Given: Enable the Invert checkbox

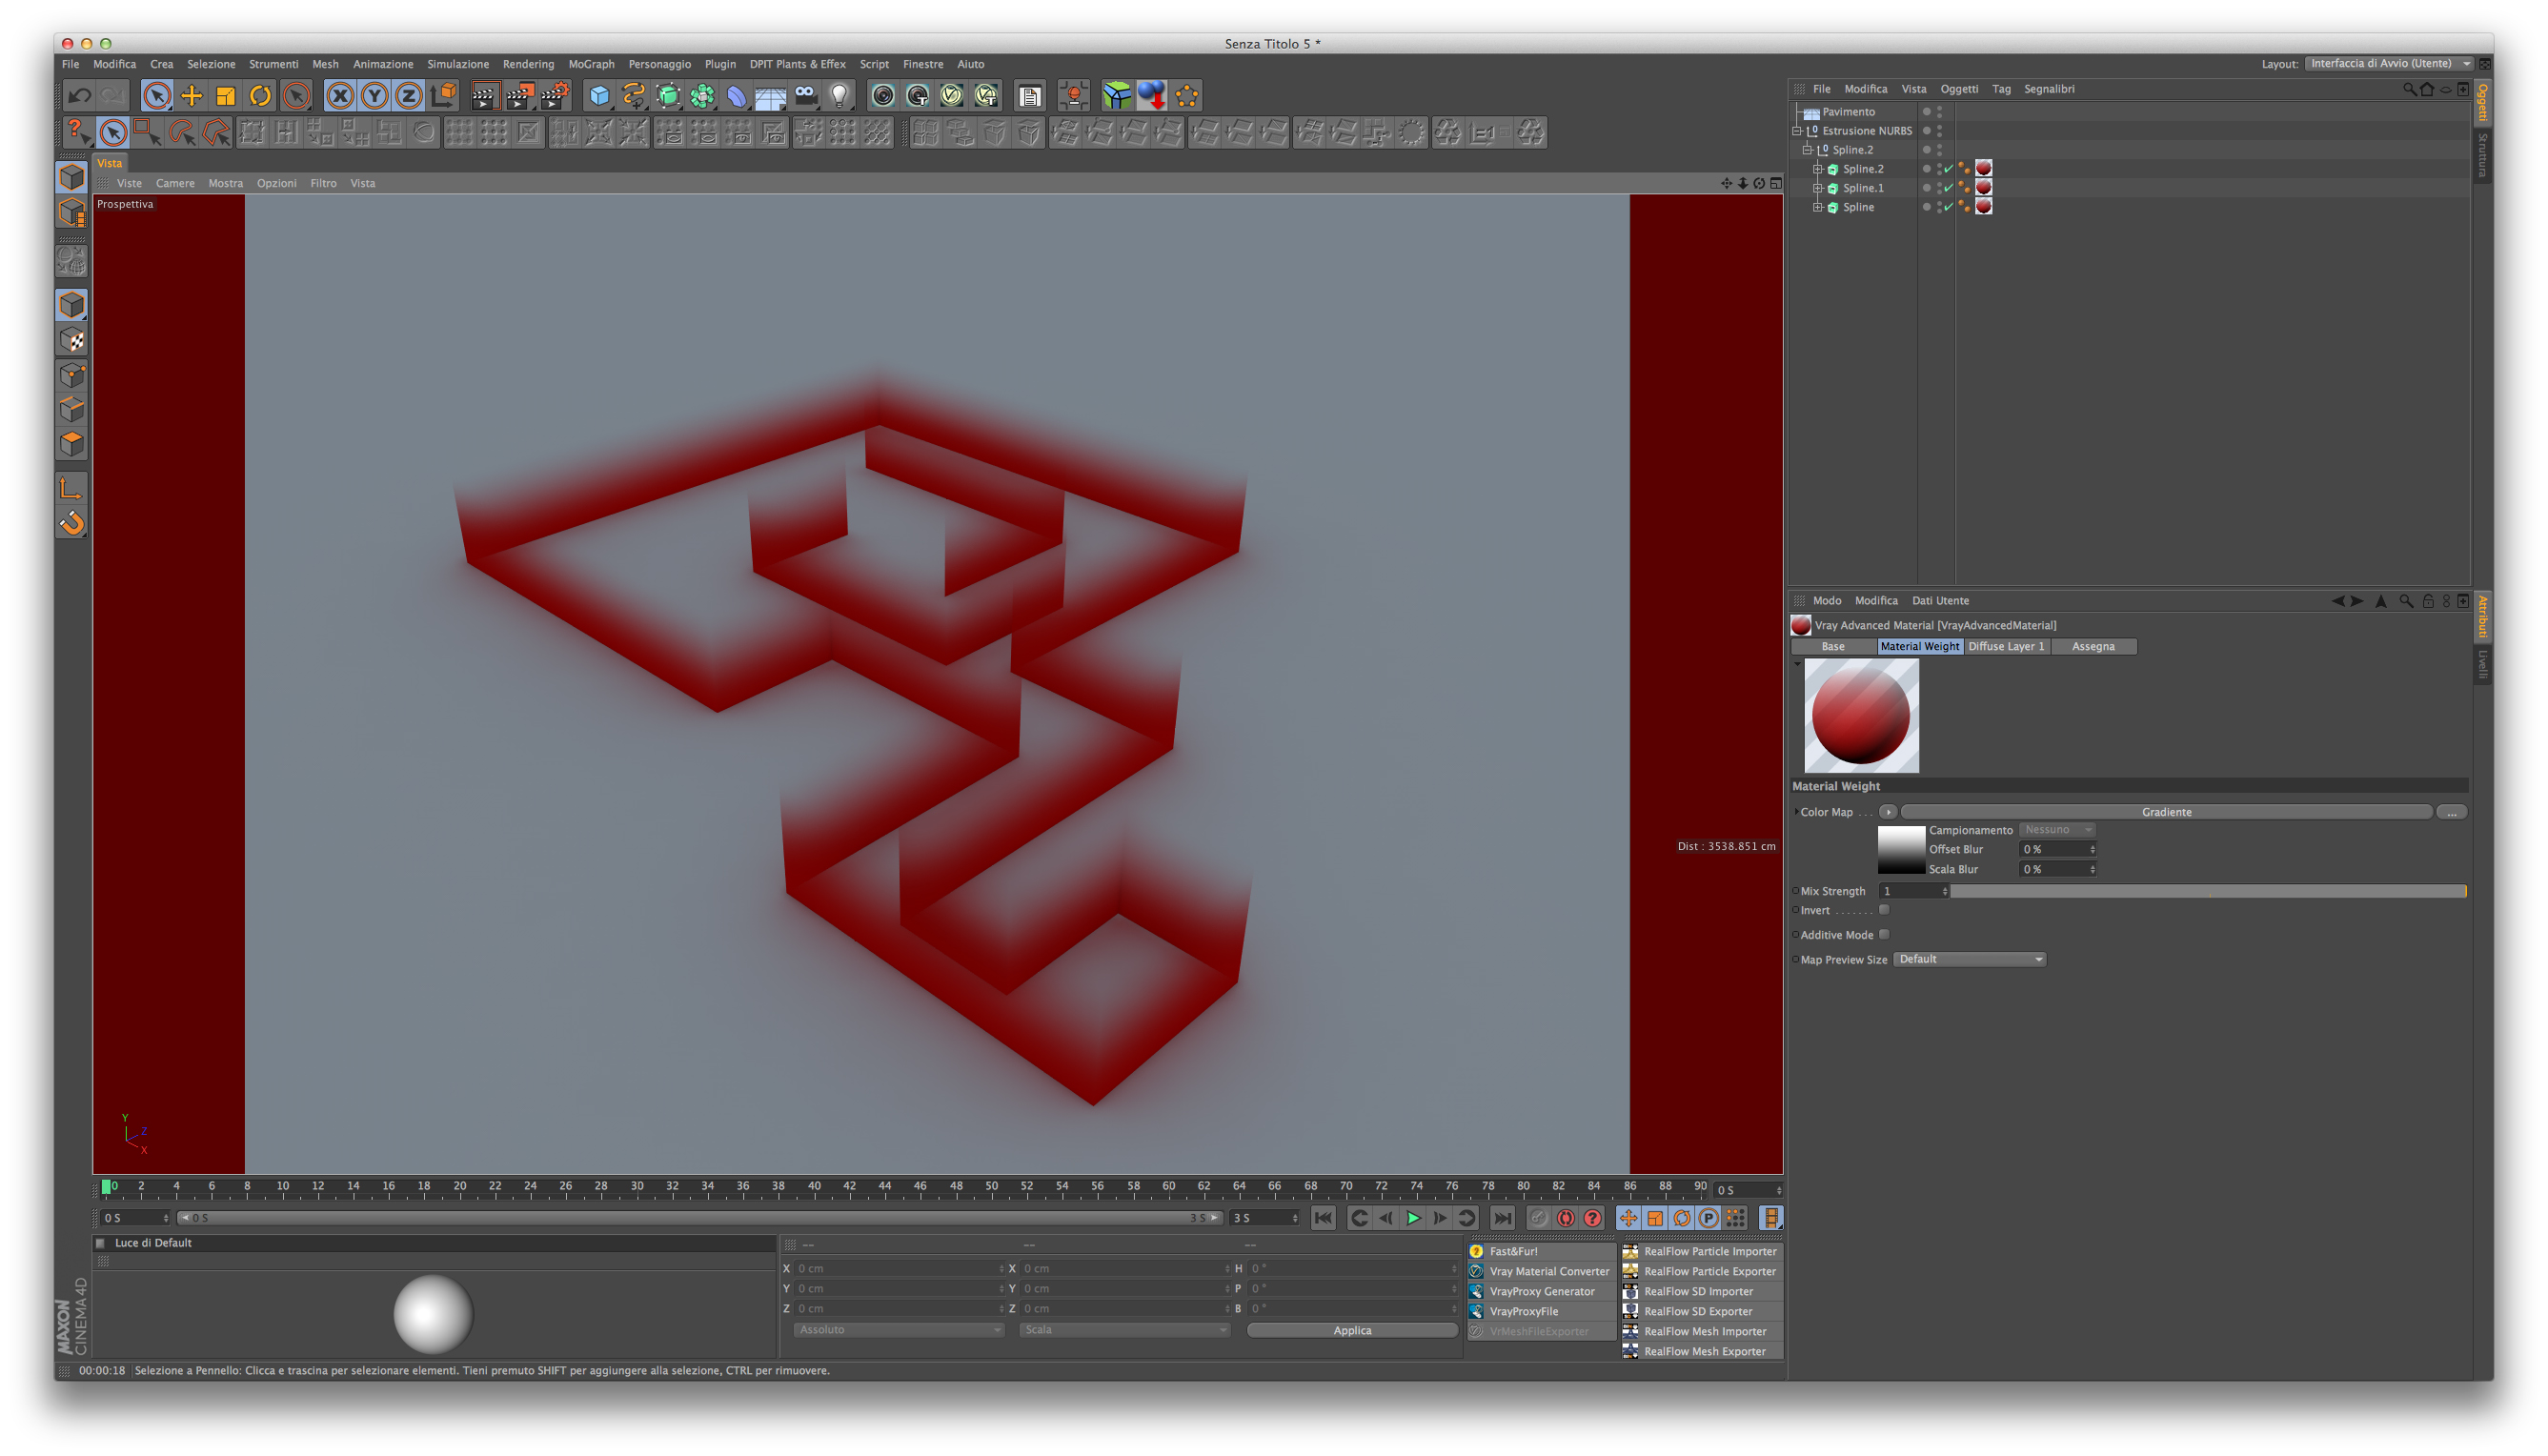Looking at the screenshot, I should point(1884,910).
